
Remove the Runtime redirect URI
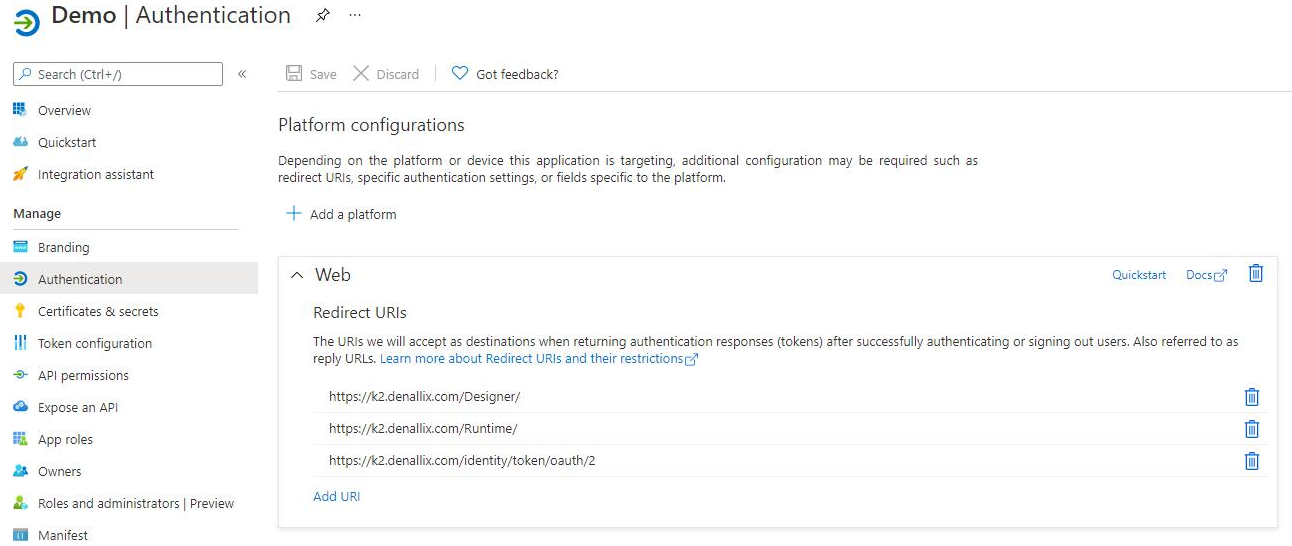coord(1251,429)
